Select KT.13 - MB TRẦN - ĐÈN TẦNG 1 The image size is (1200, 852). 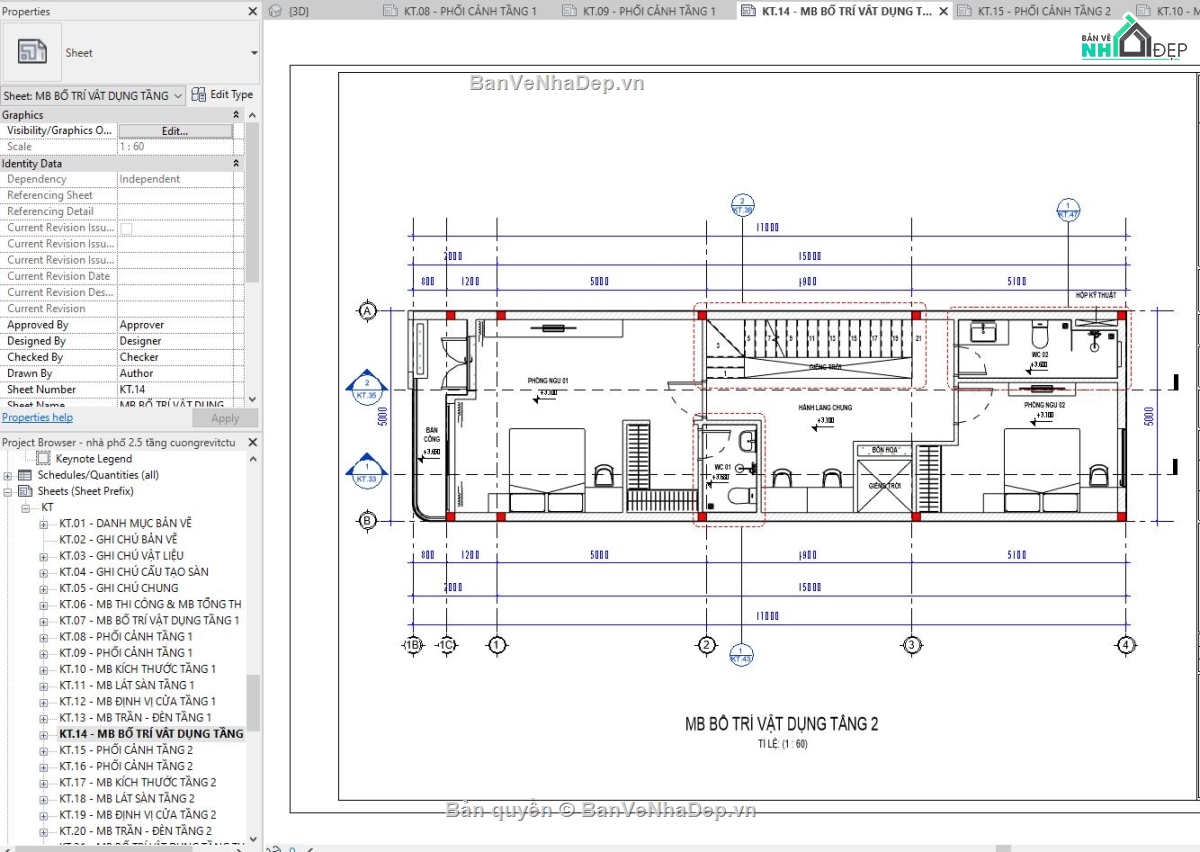(135, 718)
